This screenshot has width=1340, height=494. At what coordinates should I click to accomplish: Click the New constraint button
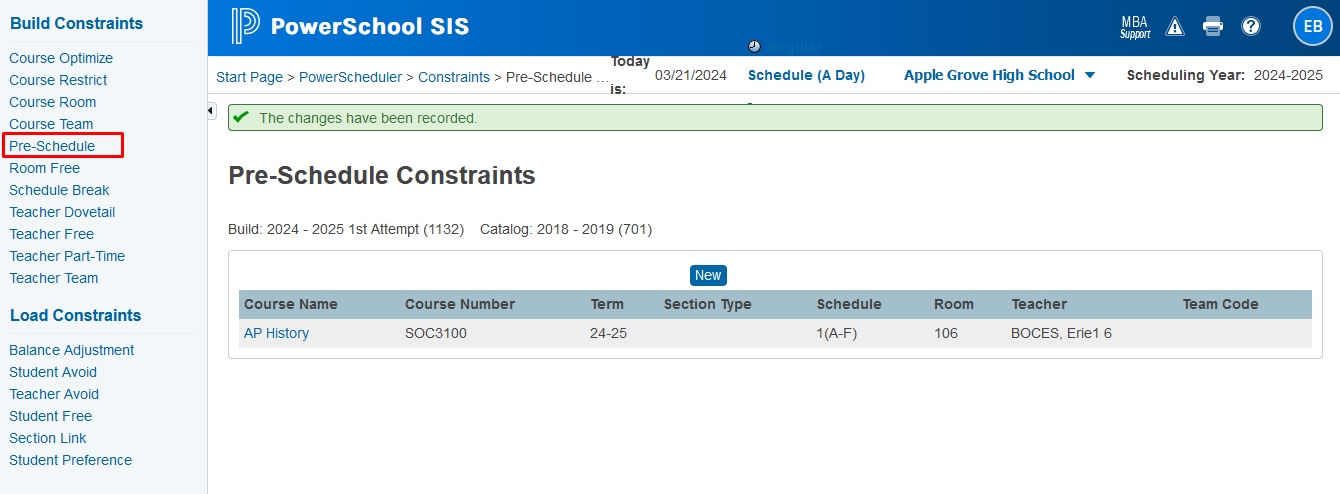click(708, 275)
